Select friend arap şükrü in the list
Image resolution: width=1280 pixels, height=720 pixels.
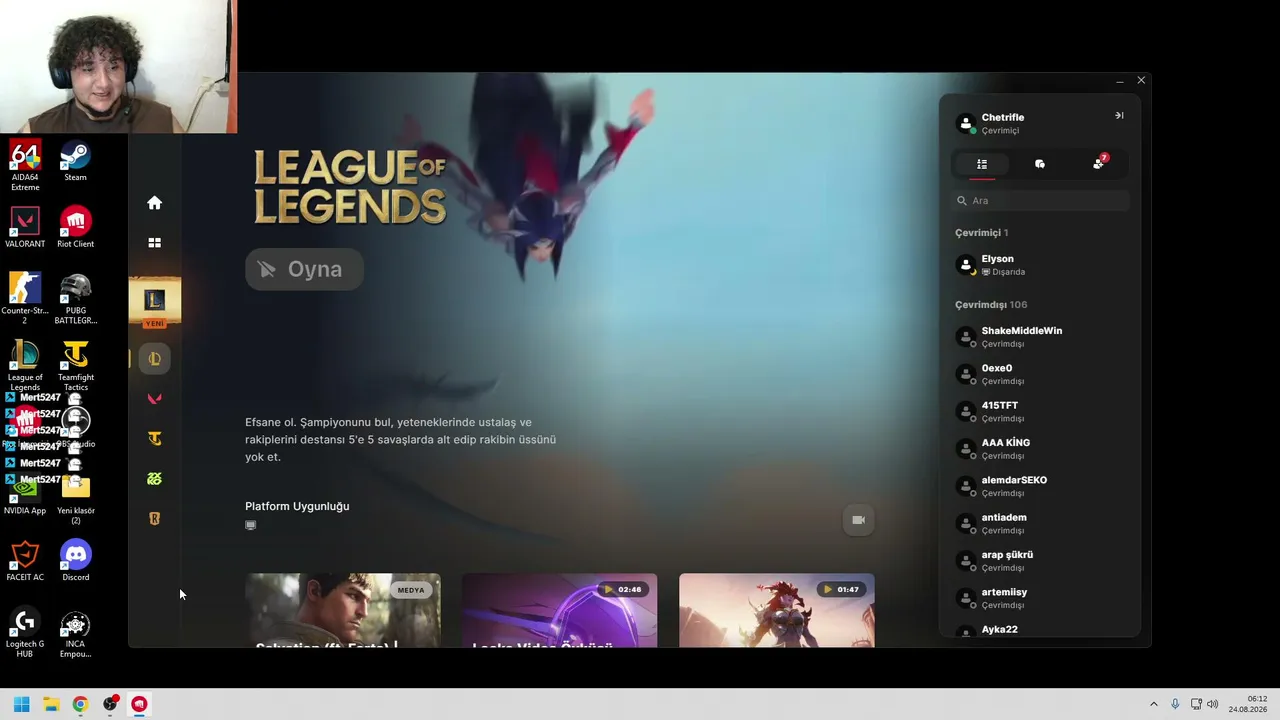(x=1040, y=561)
